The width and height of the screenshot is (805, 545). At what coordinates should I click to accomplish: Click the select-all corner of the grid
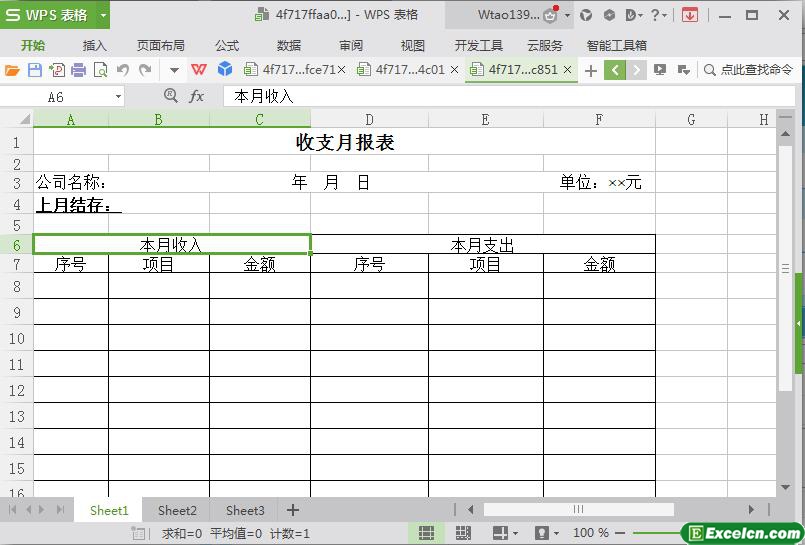pyautogui.click(x=16, y=119)
